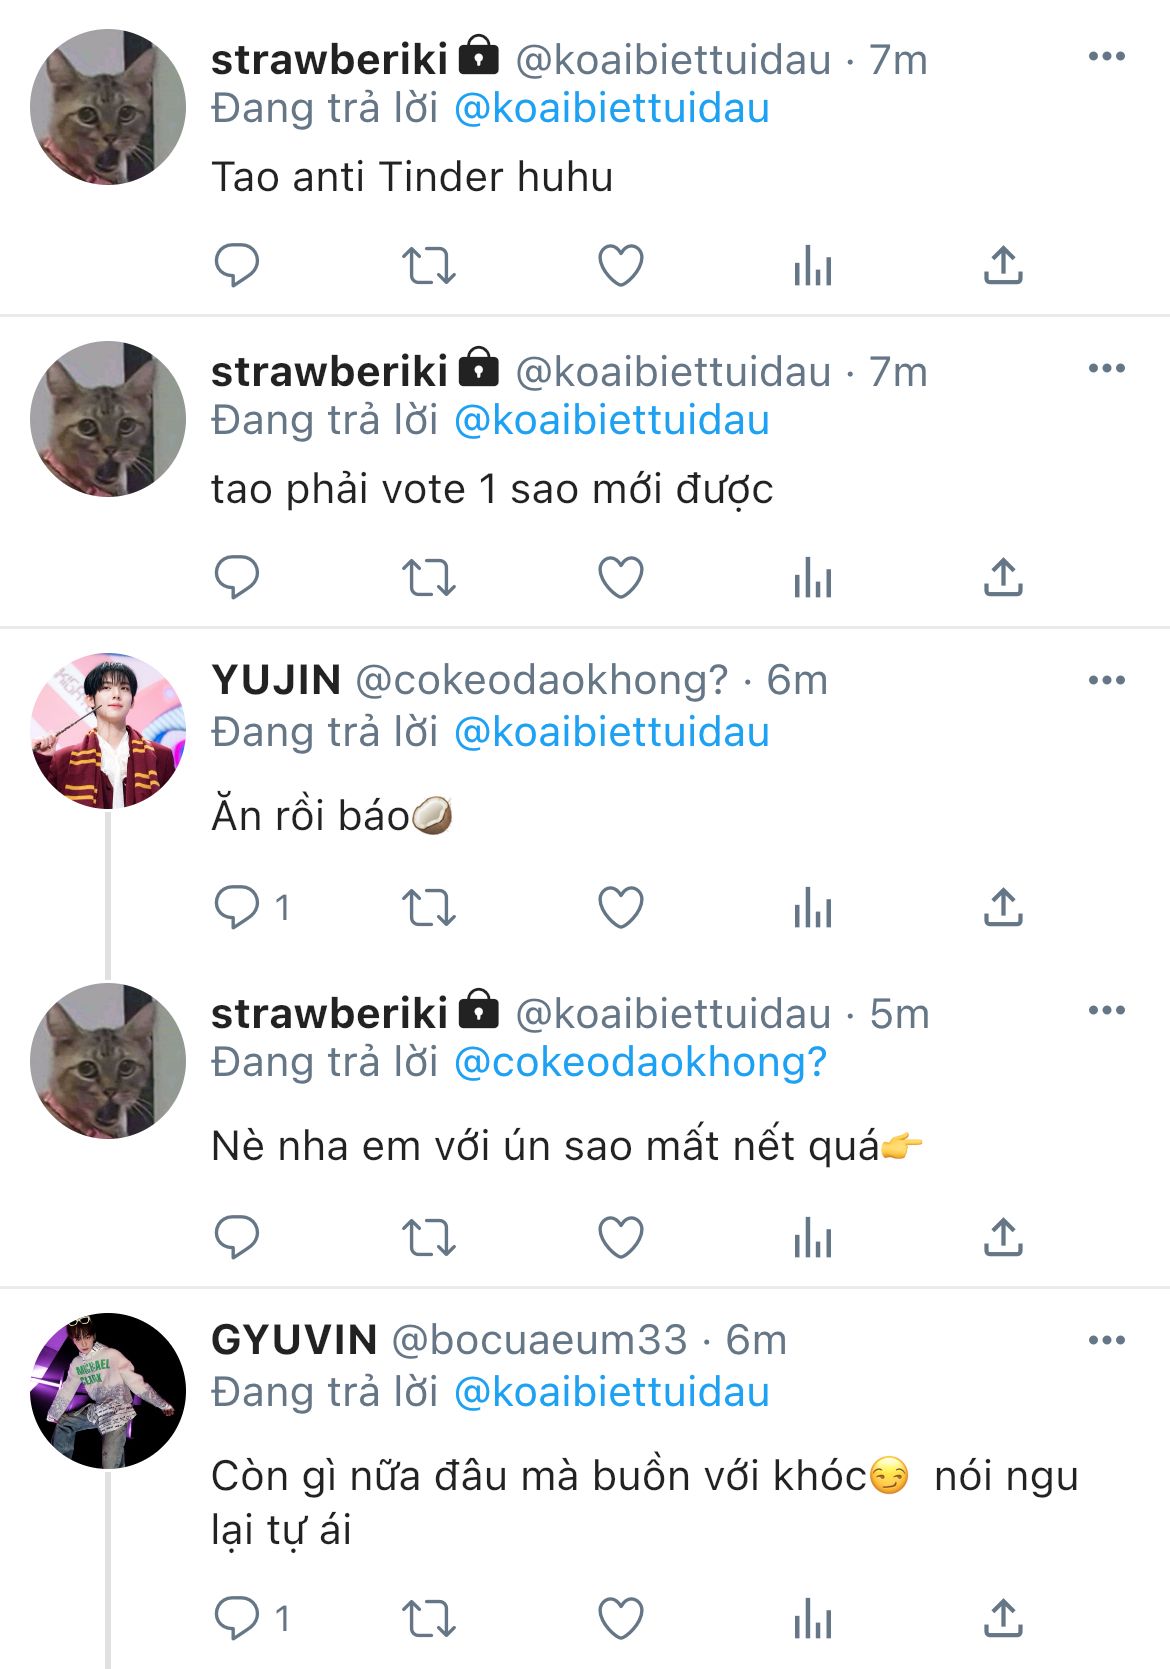Like YUJIN's "Ăn rồi báo" tweet
The image size is (1170, 1669).
[620, 908]
